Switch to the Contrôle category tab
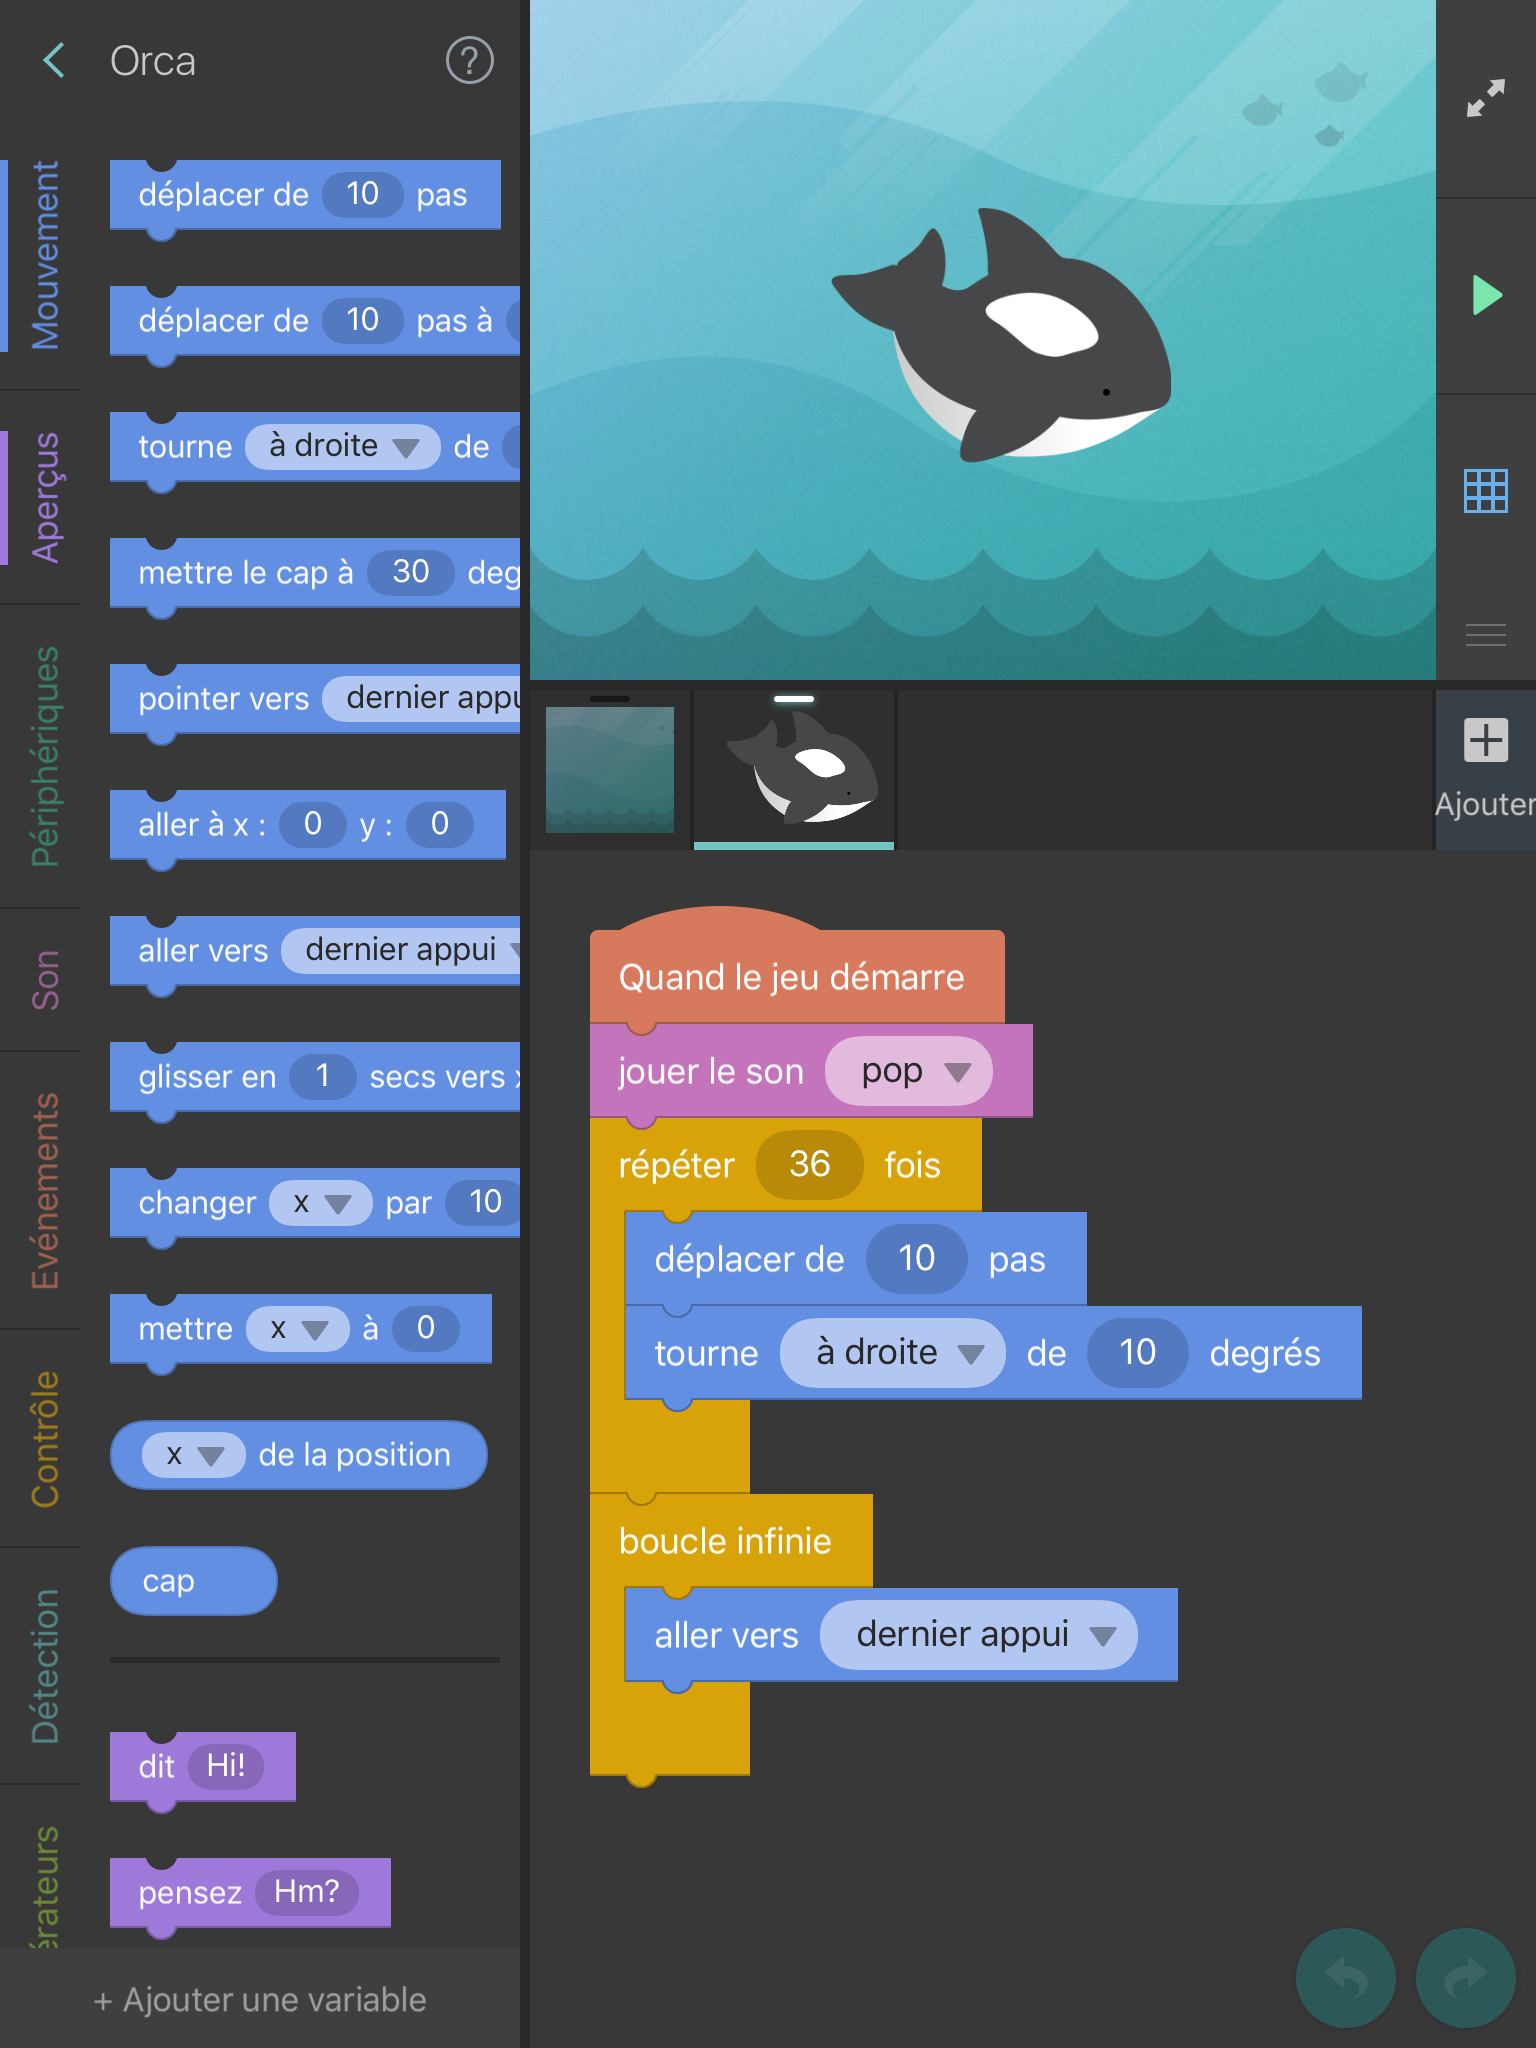 (44, 1438)
